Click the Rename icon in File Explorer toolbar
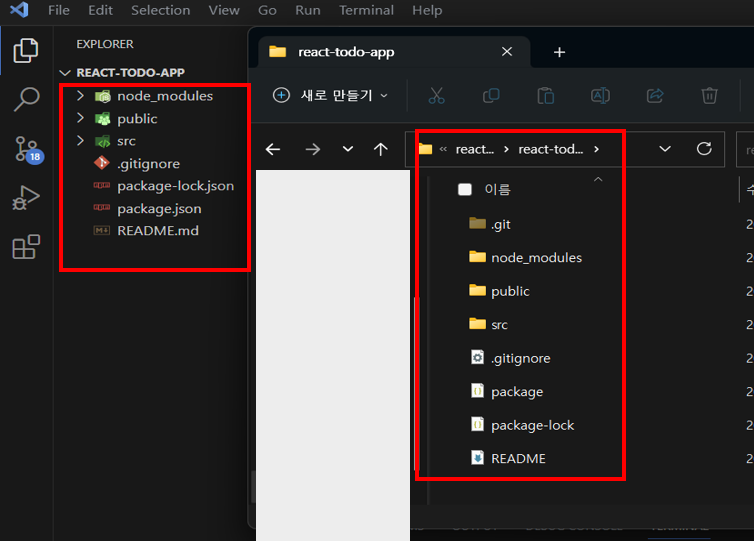 point(600,96)
